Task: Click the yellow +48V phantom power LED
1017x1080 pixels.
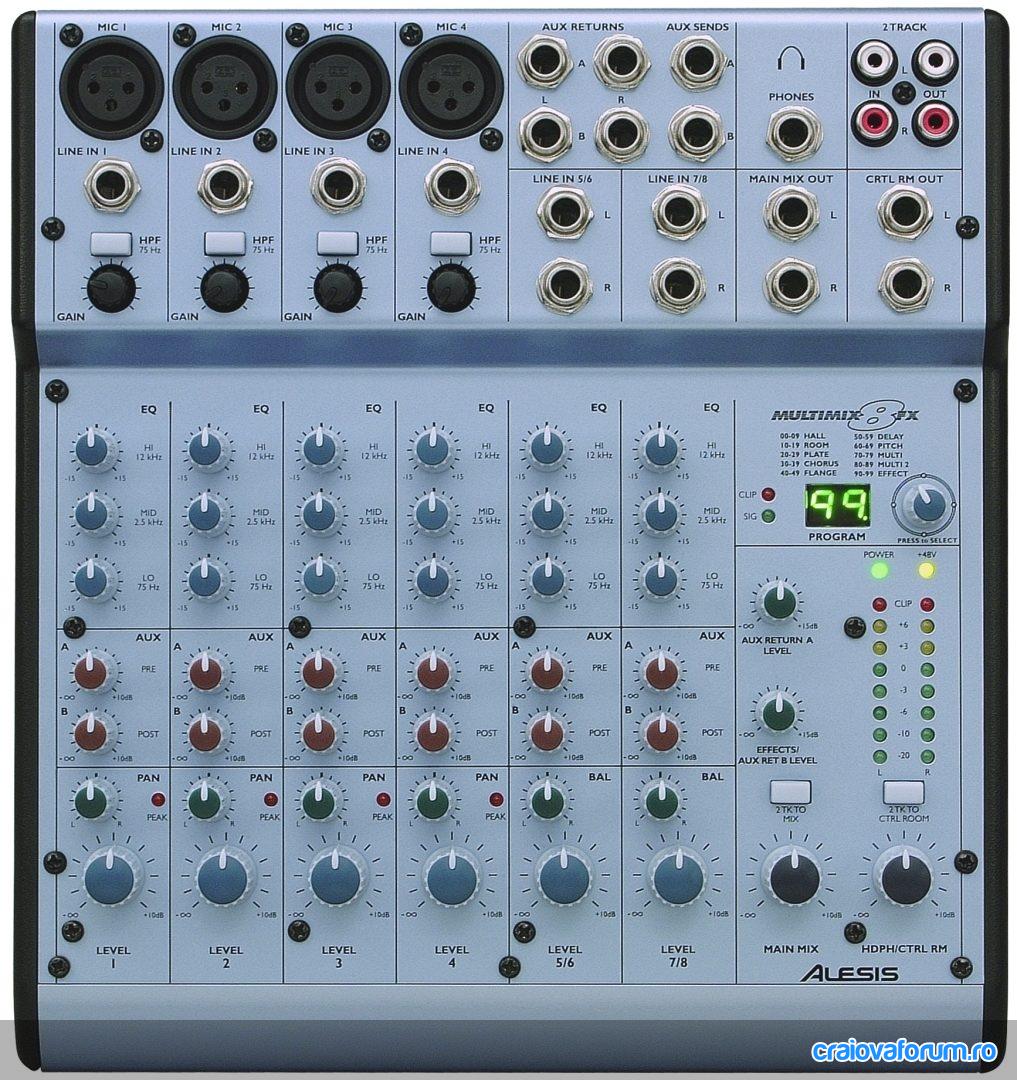Action: (927, 570)
